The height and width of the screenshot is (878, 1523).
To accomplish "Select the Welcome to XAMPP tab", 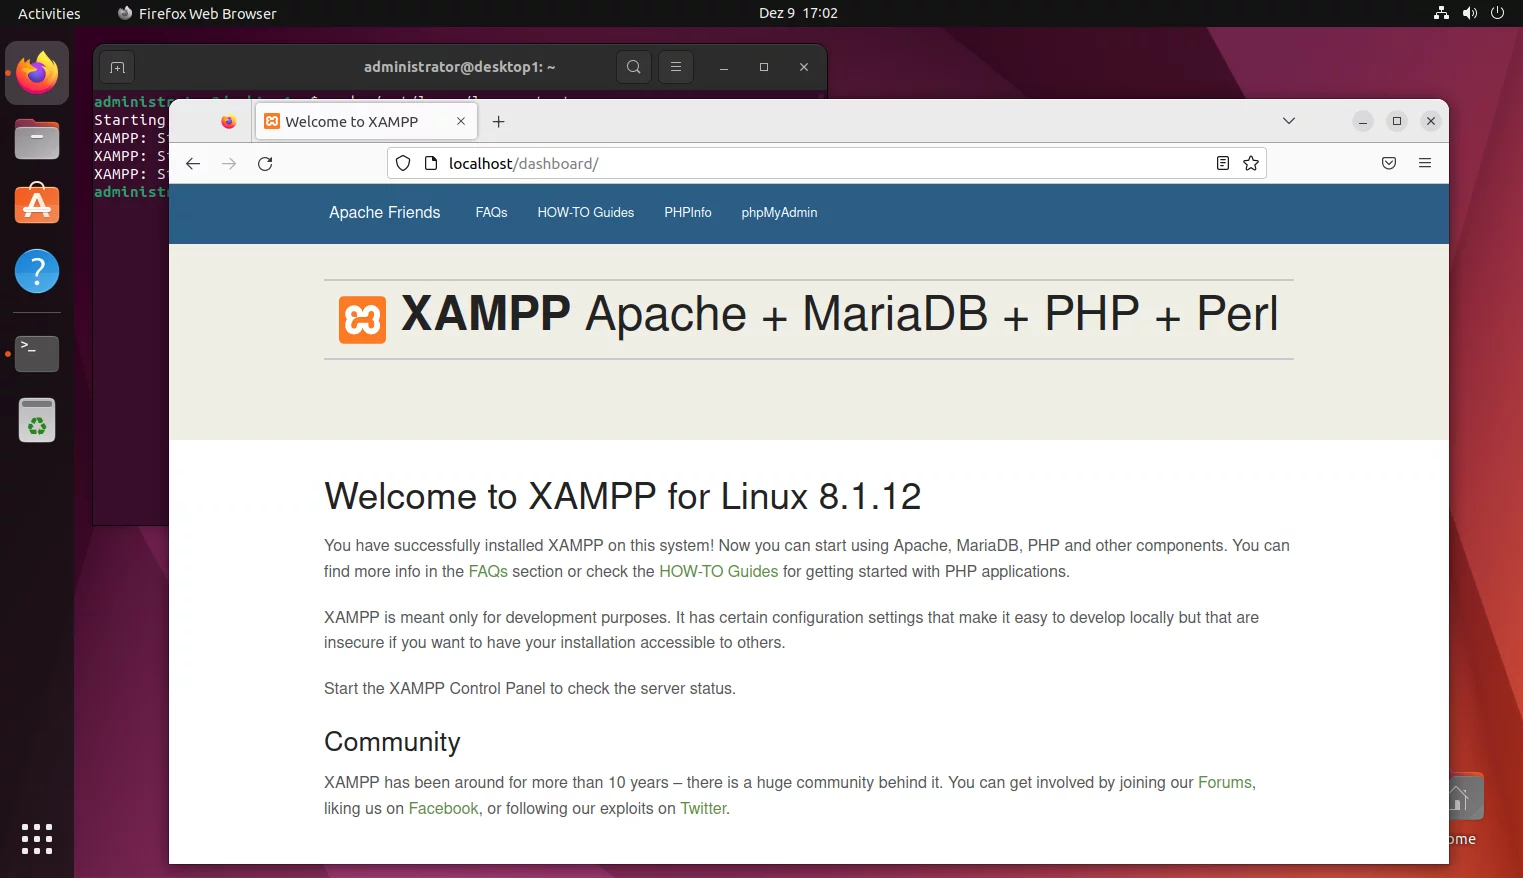I will [366, 121].
